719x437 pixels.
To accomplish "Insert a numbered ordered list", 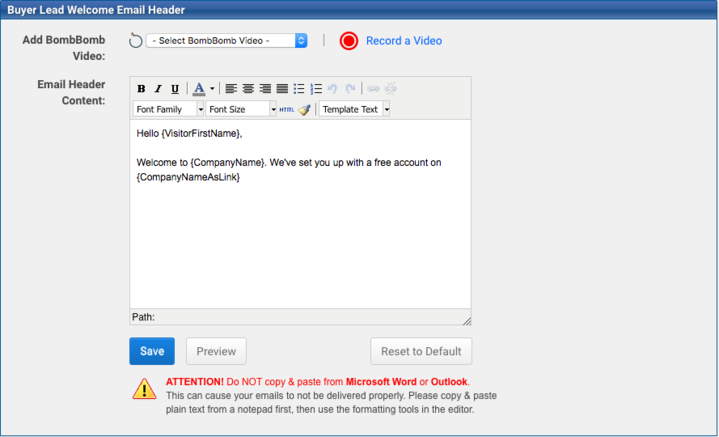I will coord(316,89).
